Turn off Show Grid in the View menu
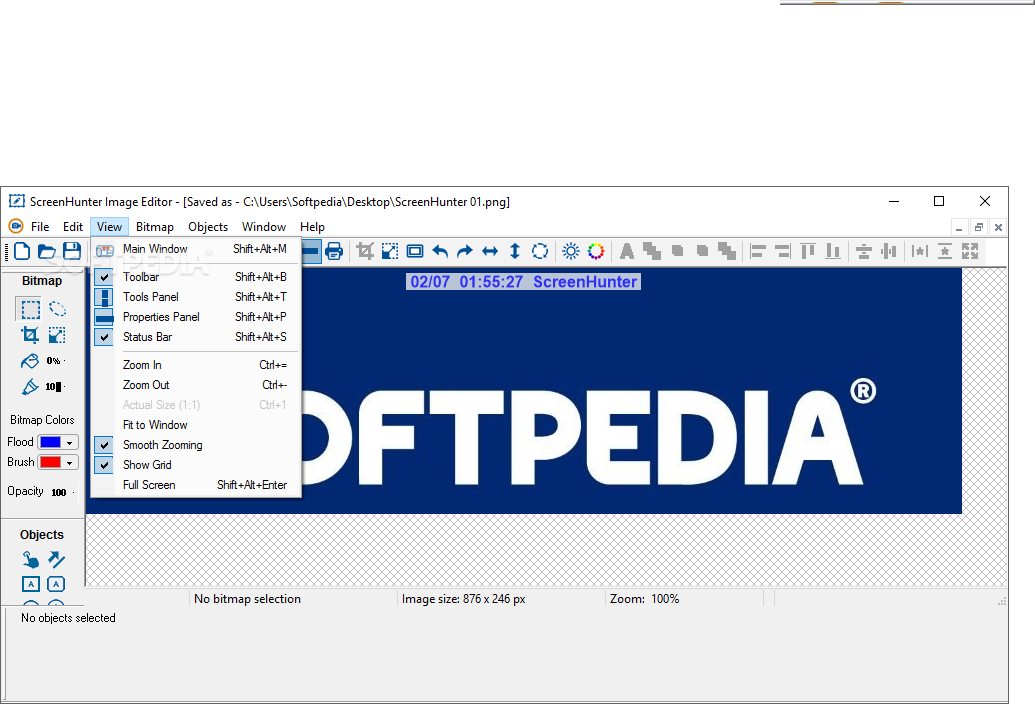This screenshot has height=704, width=1035. (x=196, y=464)
